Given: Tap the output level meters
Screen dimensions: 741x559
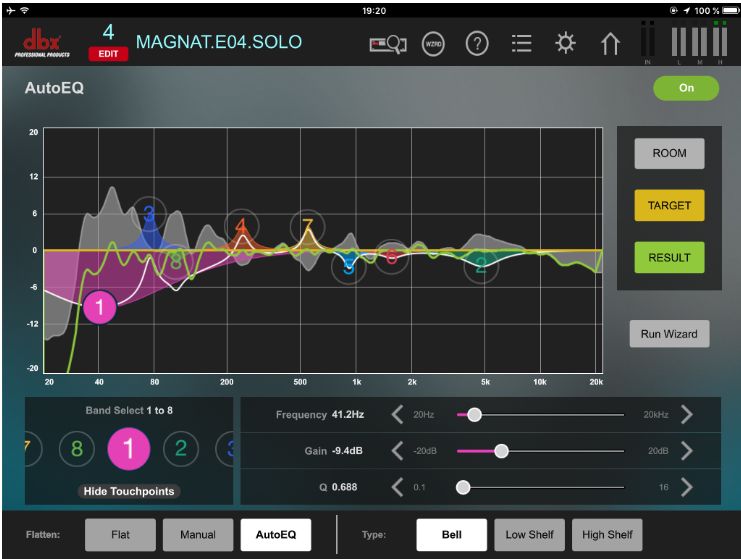Looking at the screenshot, I should coord(699,43).
